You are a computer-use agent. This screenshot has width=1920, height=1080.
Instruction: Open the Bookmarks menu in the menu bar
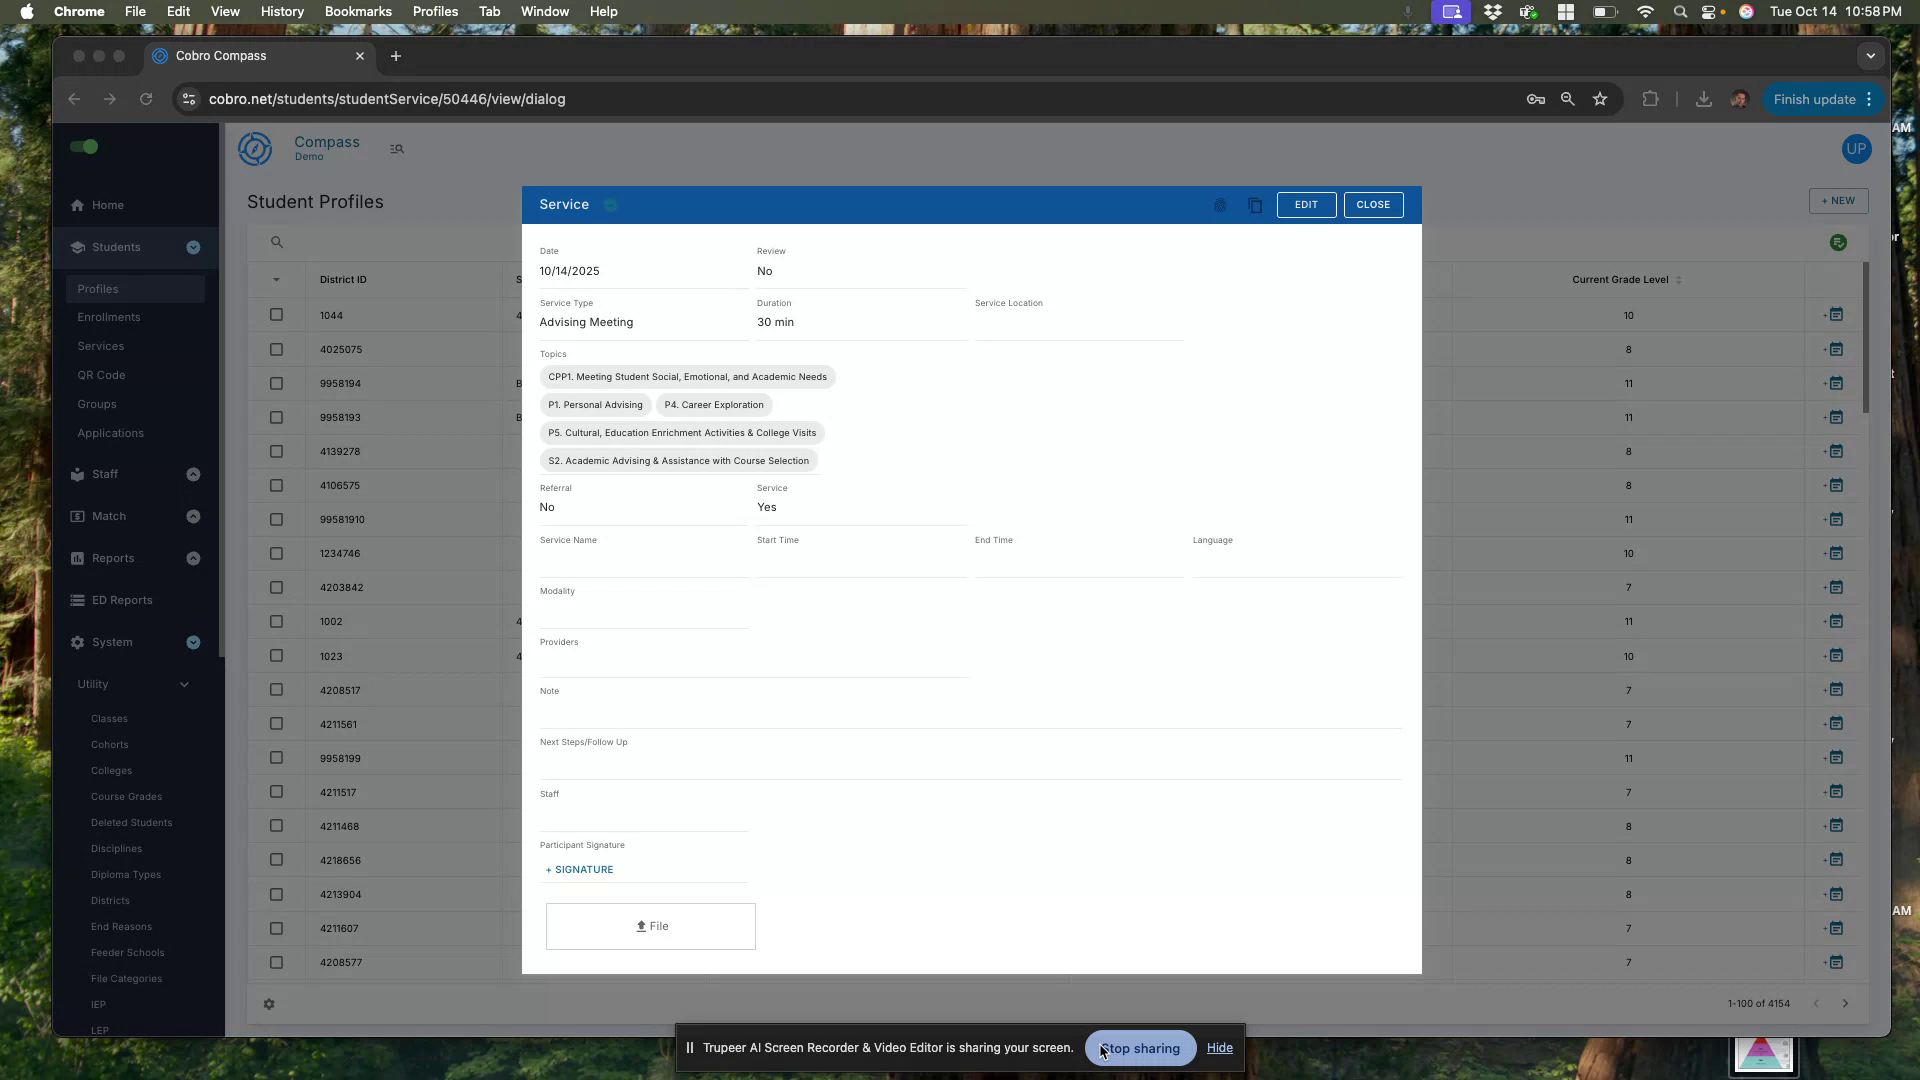click(x=357, y=11)
